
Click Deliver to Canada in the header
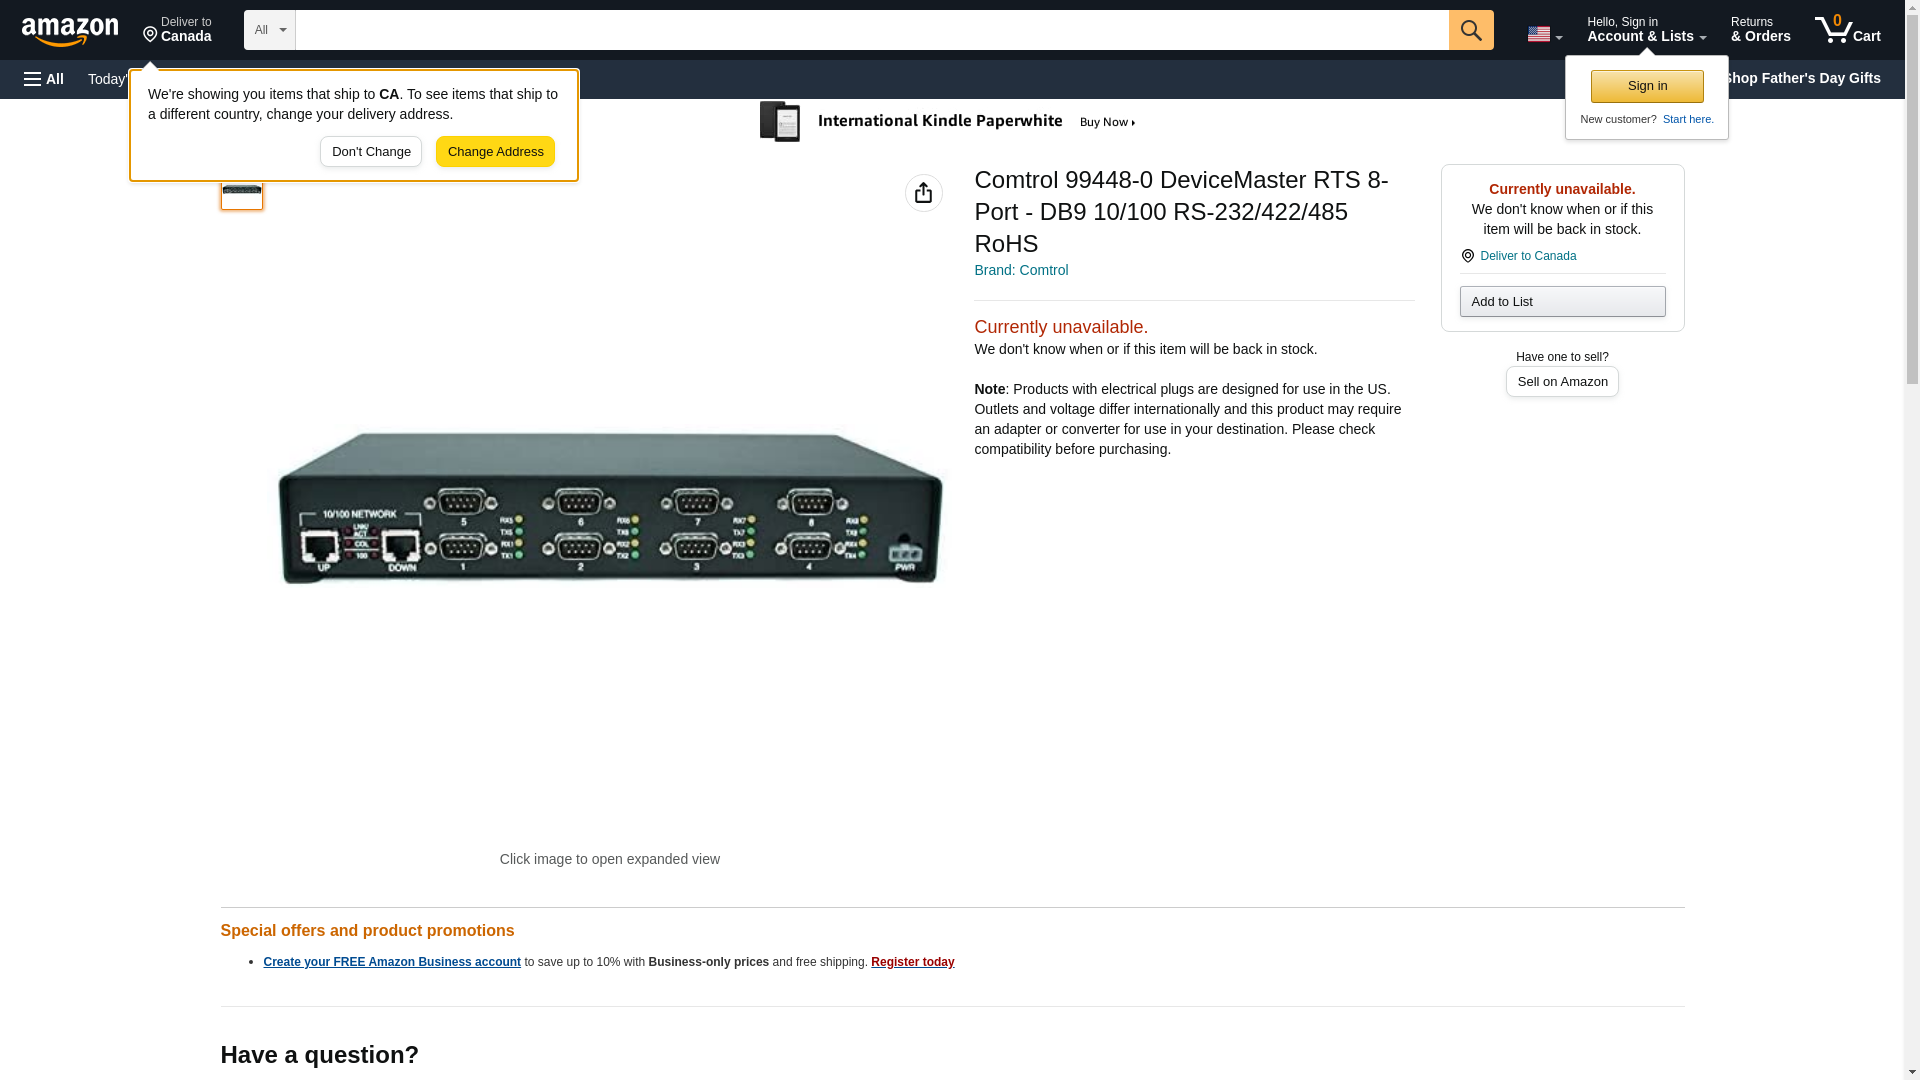pyautogui.click(x=177, y=30)
